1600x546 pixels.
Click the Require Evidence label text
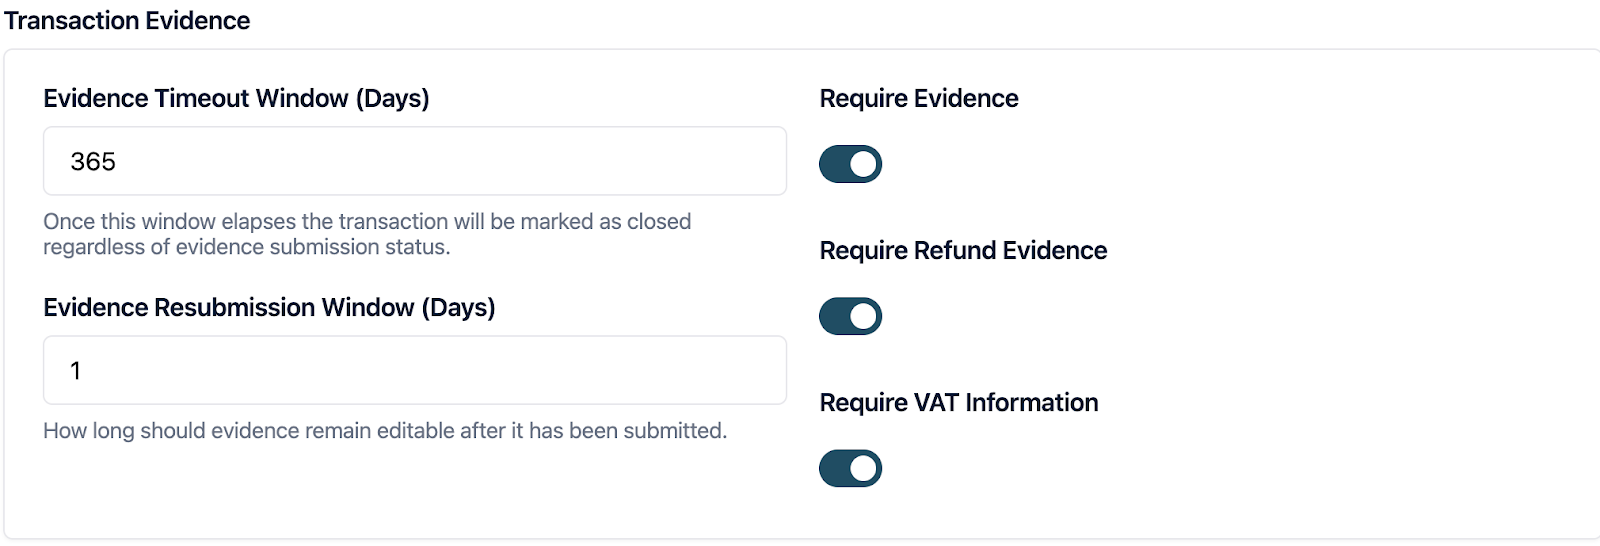tap(918, 98)
